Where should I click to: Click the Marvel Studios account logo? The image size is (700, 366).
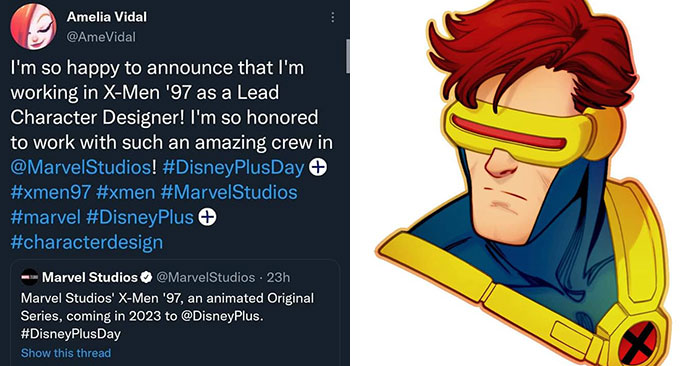[x=29, y=277]
